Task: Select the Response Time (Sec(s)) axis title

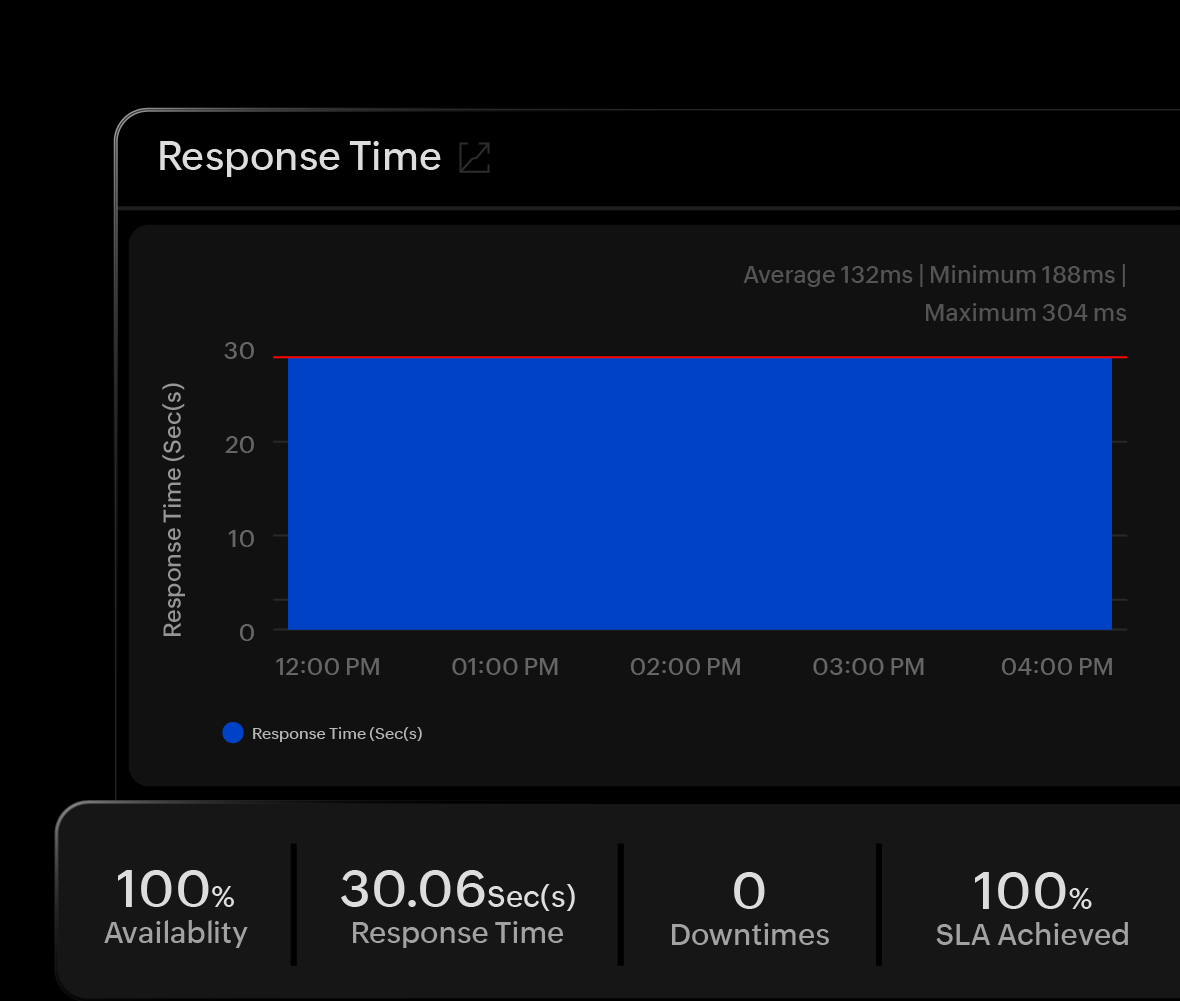Action: (x=174, y=505)
